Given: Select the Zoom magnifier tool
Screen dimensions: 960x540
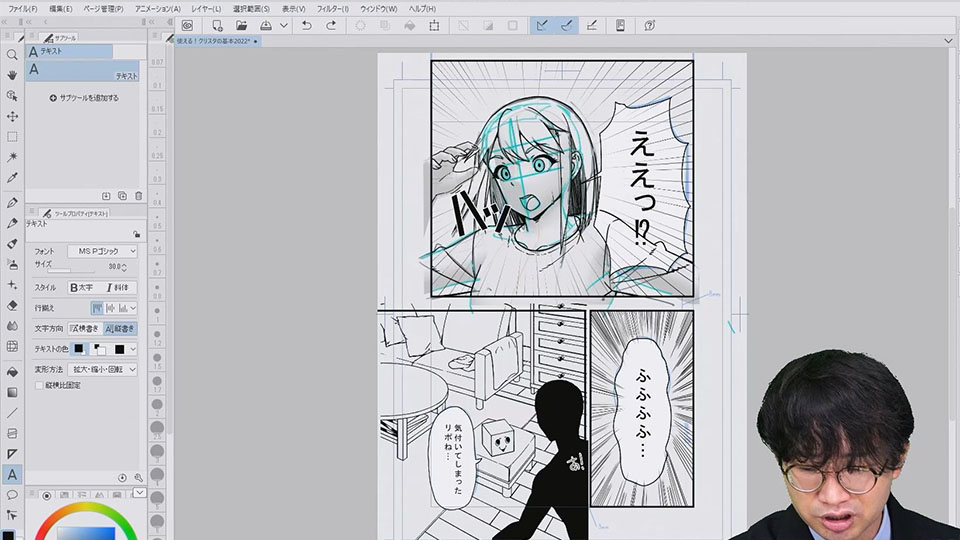Looking at the screenshot, I should tap(12, 55).
